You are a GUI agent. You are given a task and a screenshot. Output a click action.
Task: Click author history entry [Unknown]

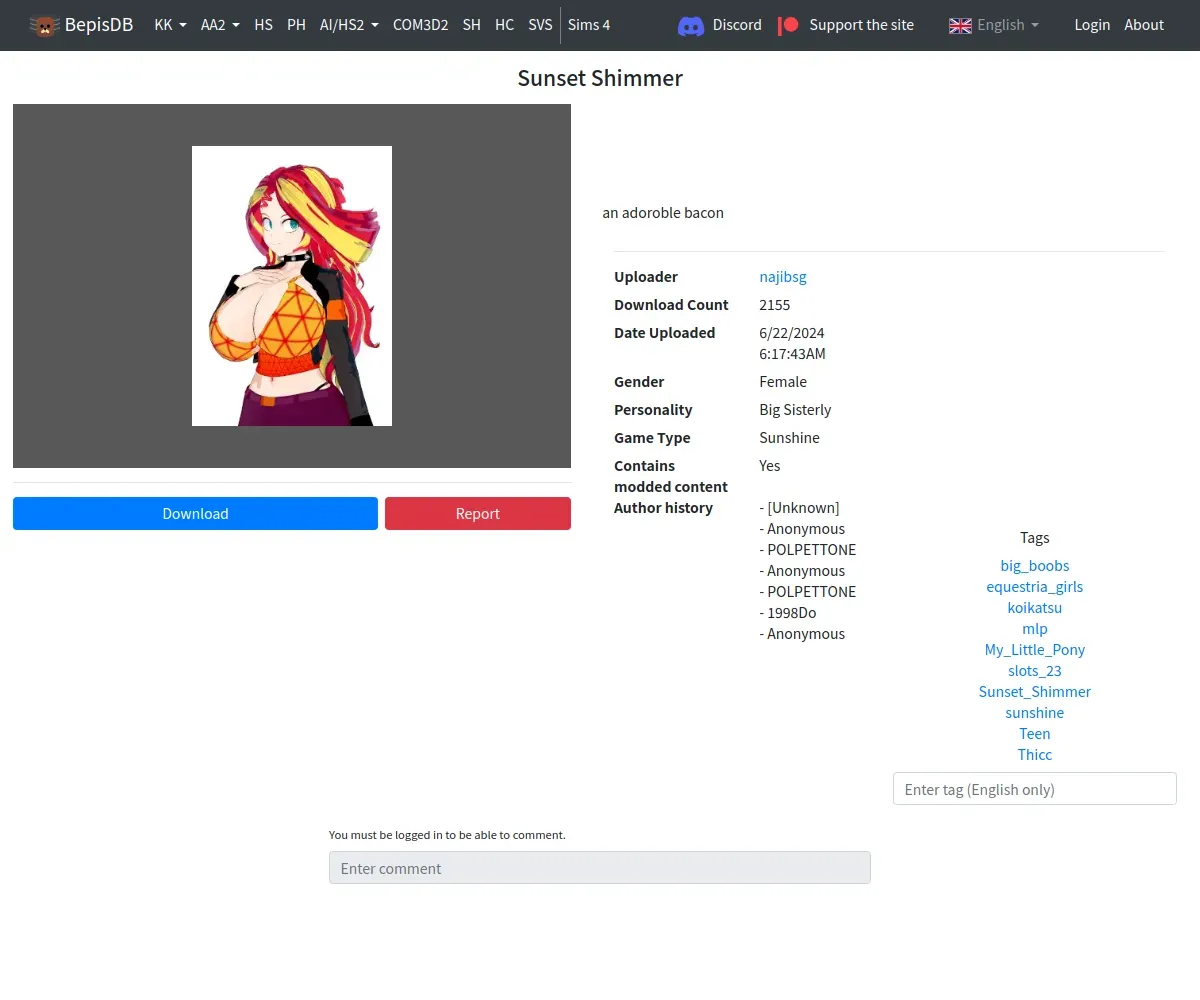coord(799,508)
